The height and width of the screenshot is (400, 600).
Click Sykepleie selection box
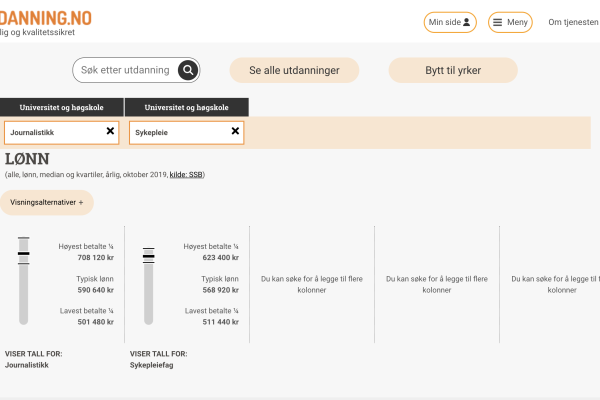(x=186, y=133)
